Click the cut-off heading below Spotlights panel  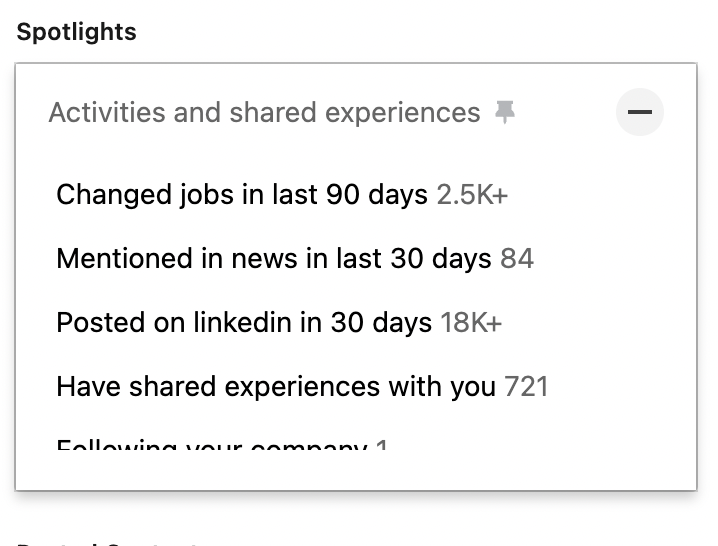pyautogui.click(x=108, y=542)
